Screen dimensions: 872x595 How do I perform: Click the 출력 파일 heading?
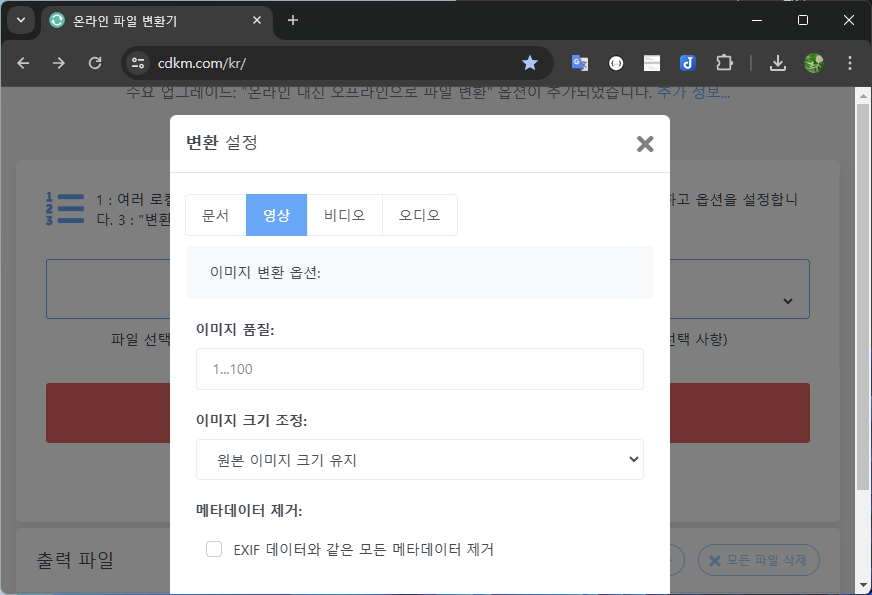(x=75, y=560)
